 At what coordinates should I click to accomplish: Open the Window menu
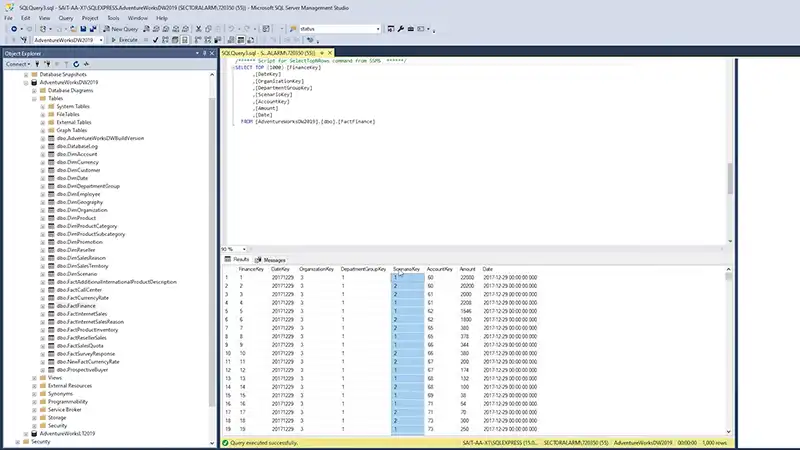(x=138, y=18)
